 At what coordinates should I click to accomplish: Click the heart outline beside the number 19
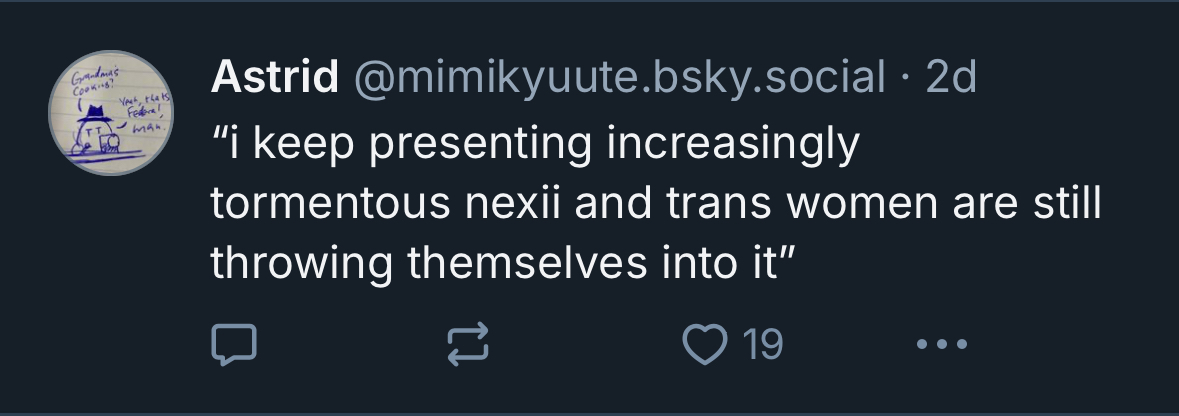coord(705,345)
